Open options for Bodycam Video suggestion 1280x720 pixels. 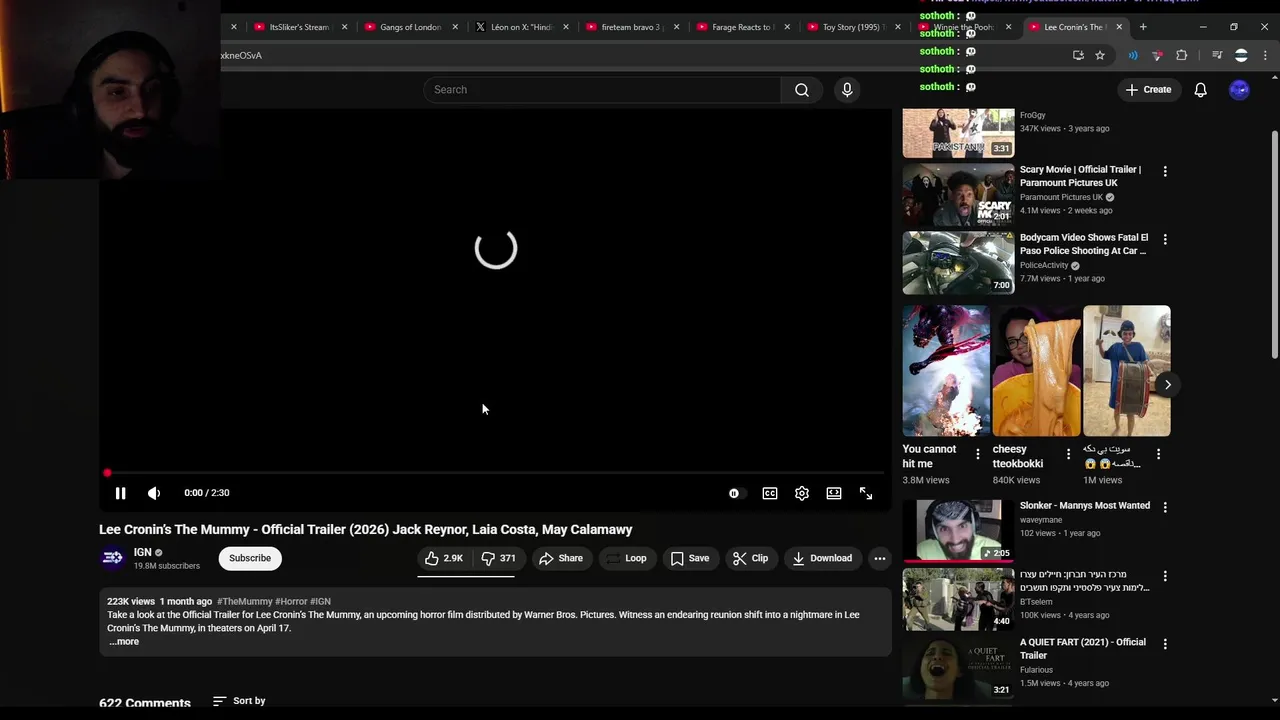[x=1165, y=240]
